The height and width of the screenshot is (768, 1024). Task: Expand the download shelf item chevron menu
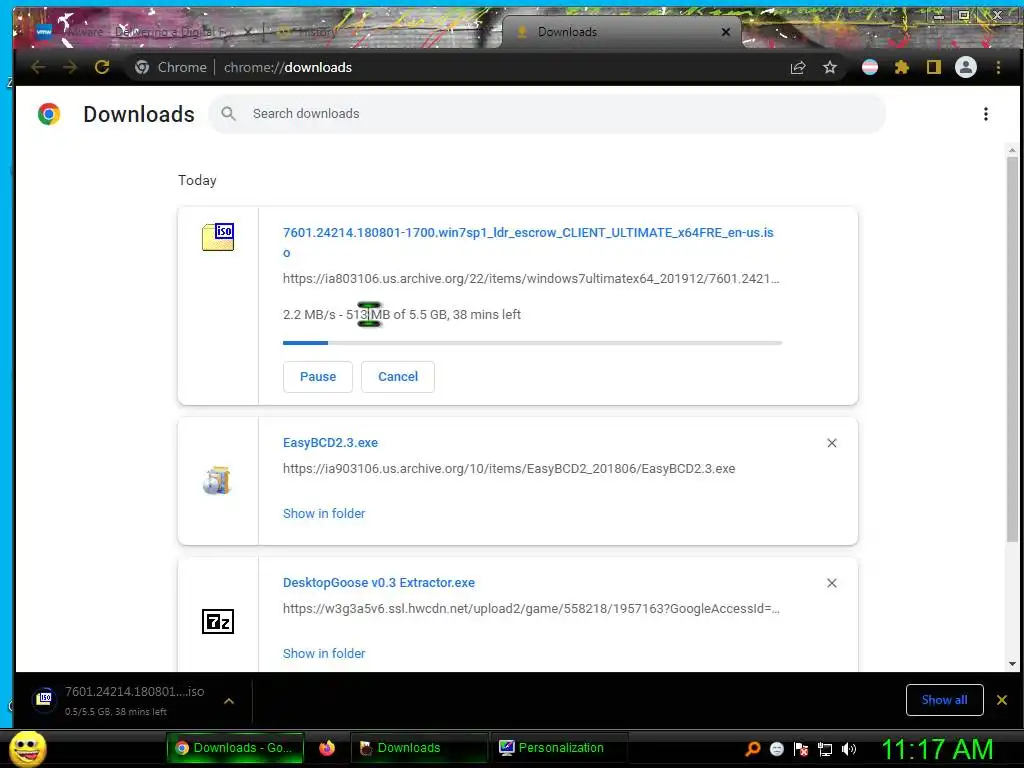point(229,701)
